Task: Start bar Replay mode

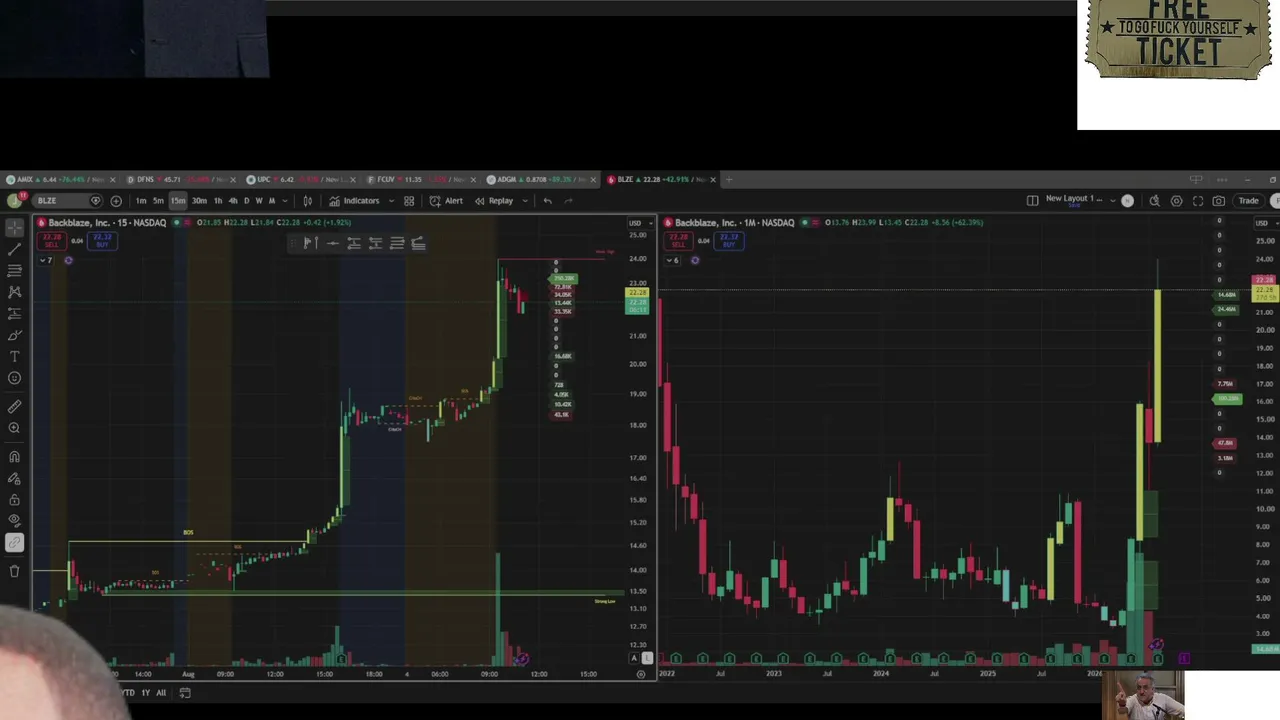Action: click(494, 201)
